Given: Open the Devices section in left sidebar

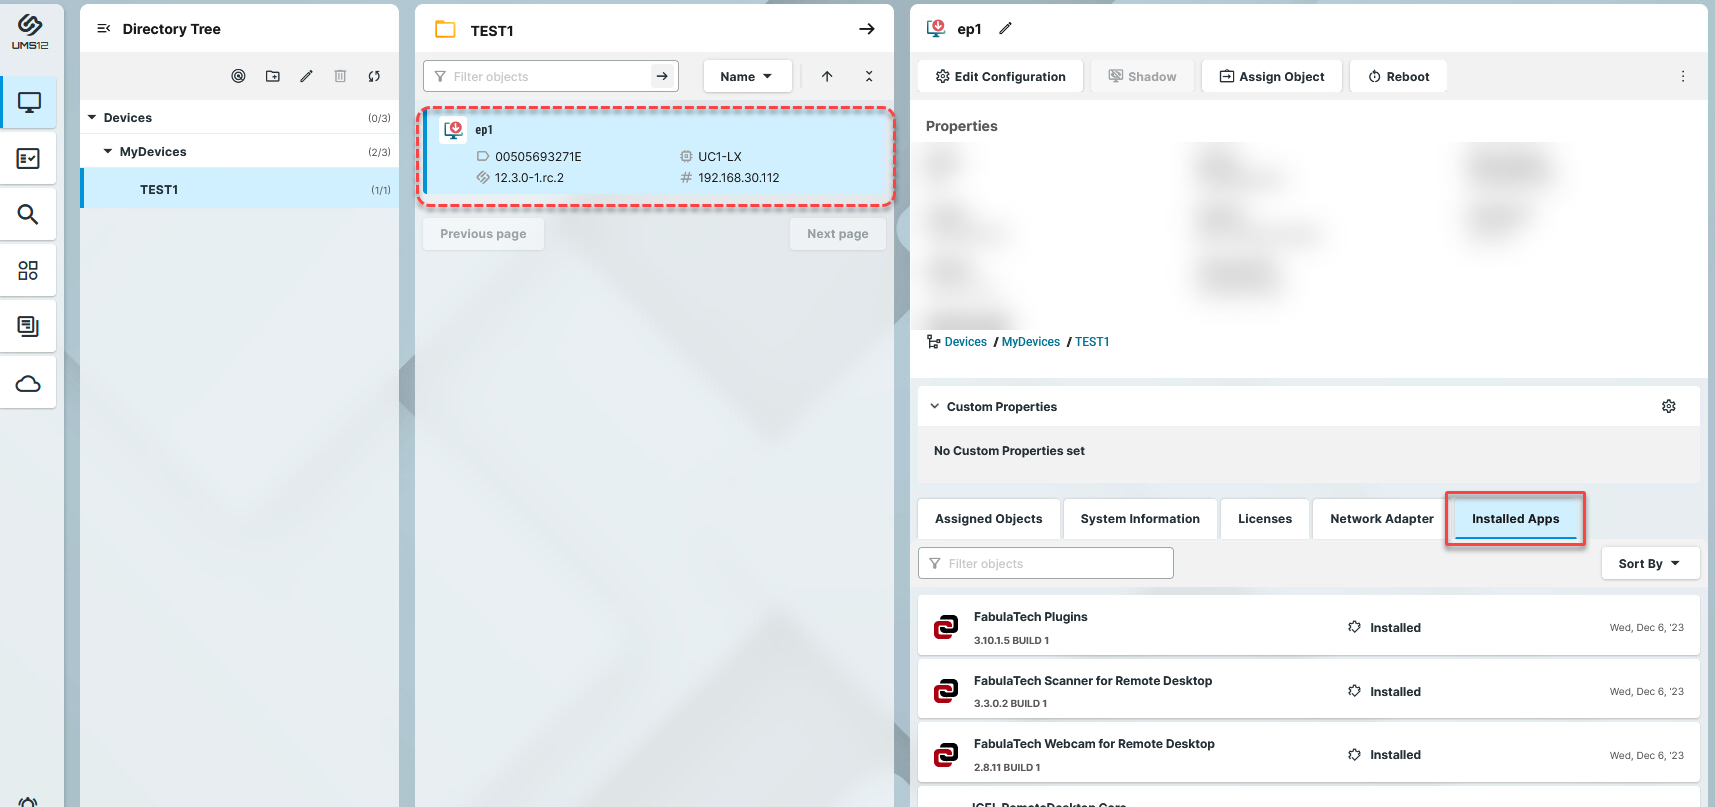Looking at the screenshot, I should coord(29,102).
